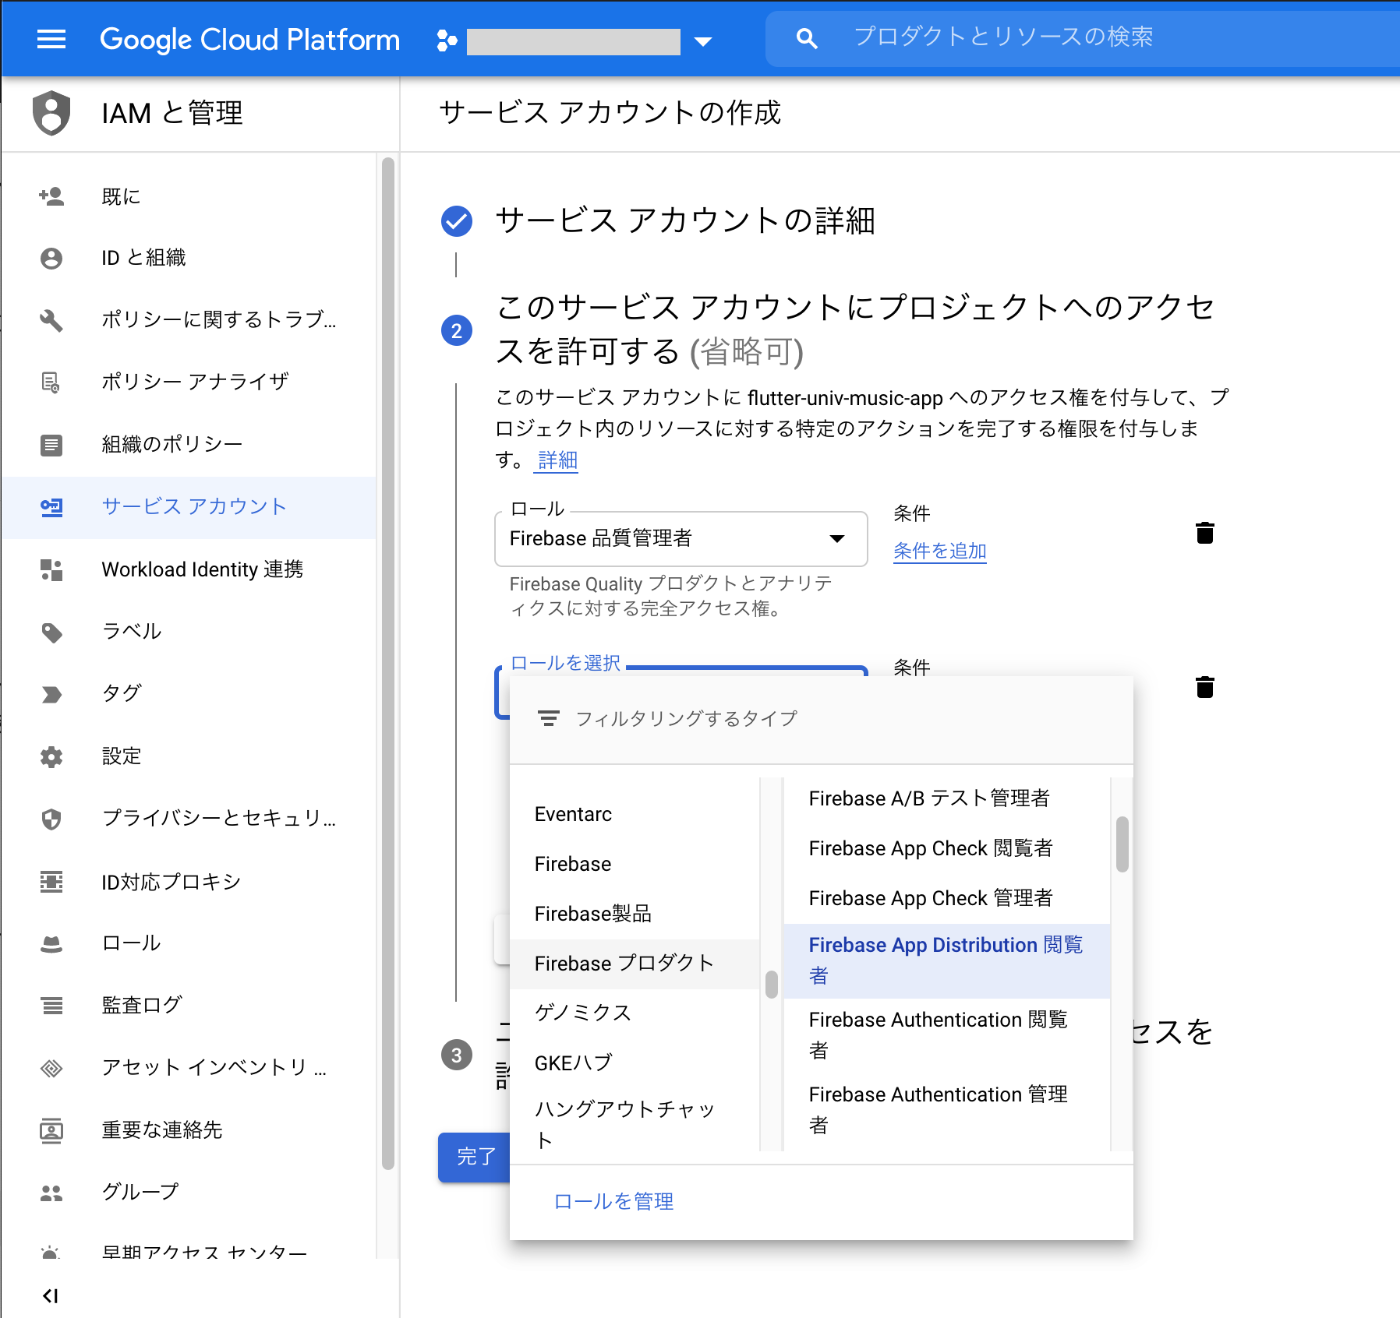Click the ポリシー アナライザ document-search icon
Screen dimensions: 1400x1318
point(51,382)
